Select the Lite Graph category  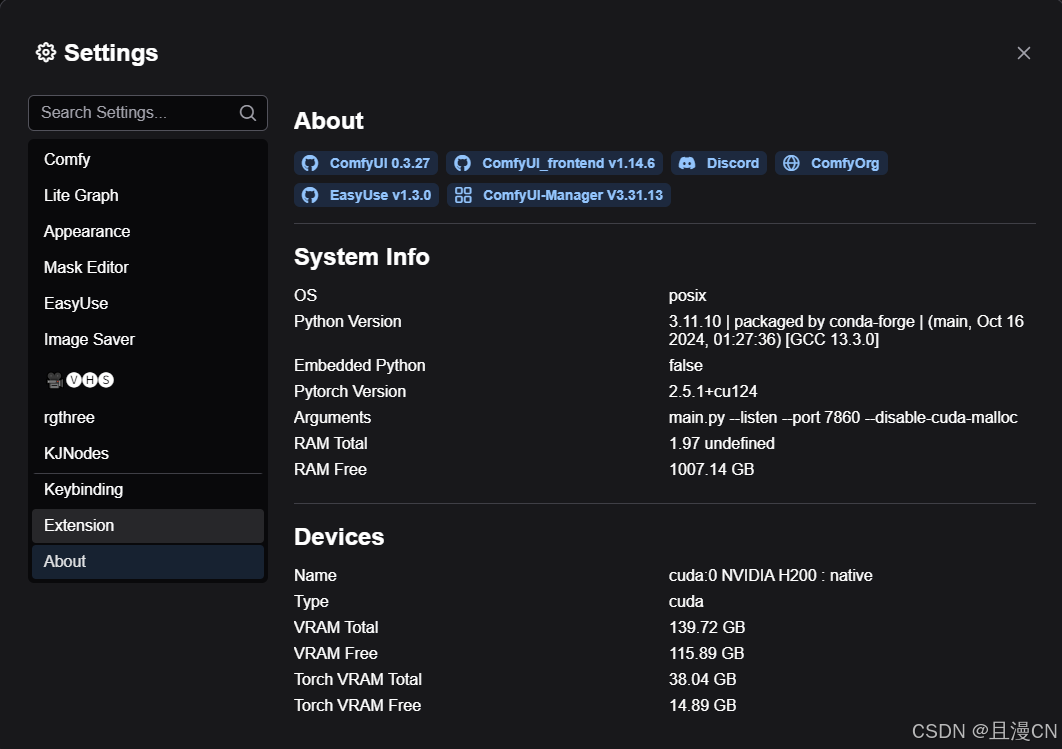(148, 195)
